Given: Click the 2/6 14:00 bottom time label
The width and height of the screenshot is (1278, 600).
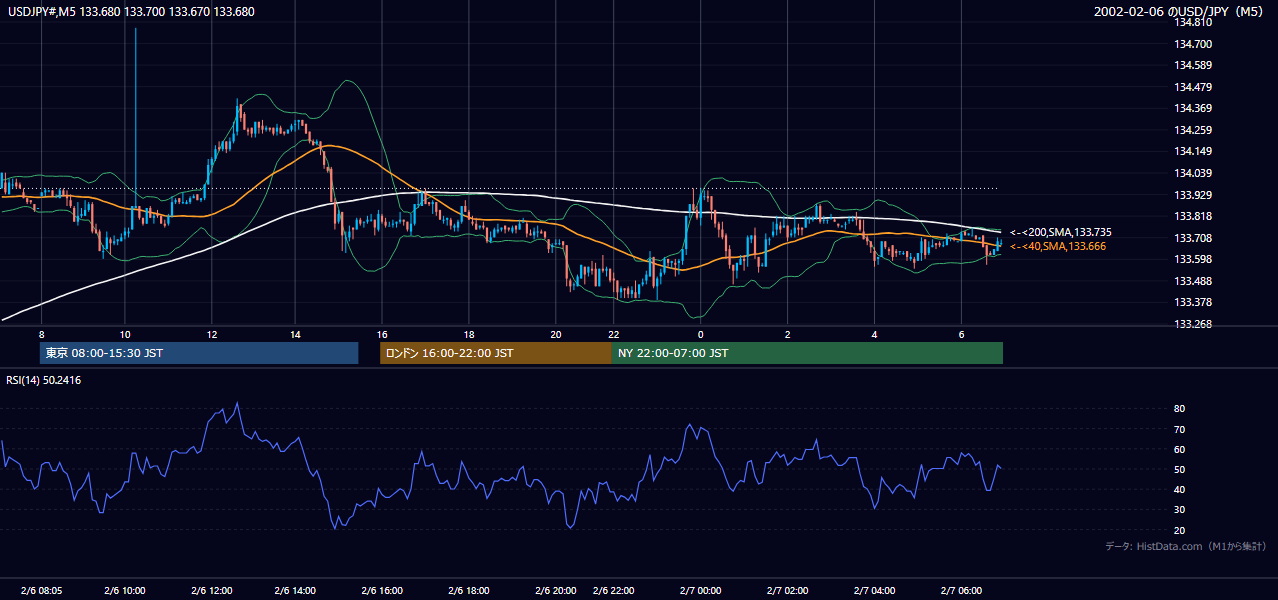Looking at the screenshot, I should [296, 591].
